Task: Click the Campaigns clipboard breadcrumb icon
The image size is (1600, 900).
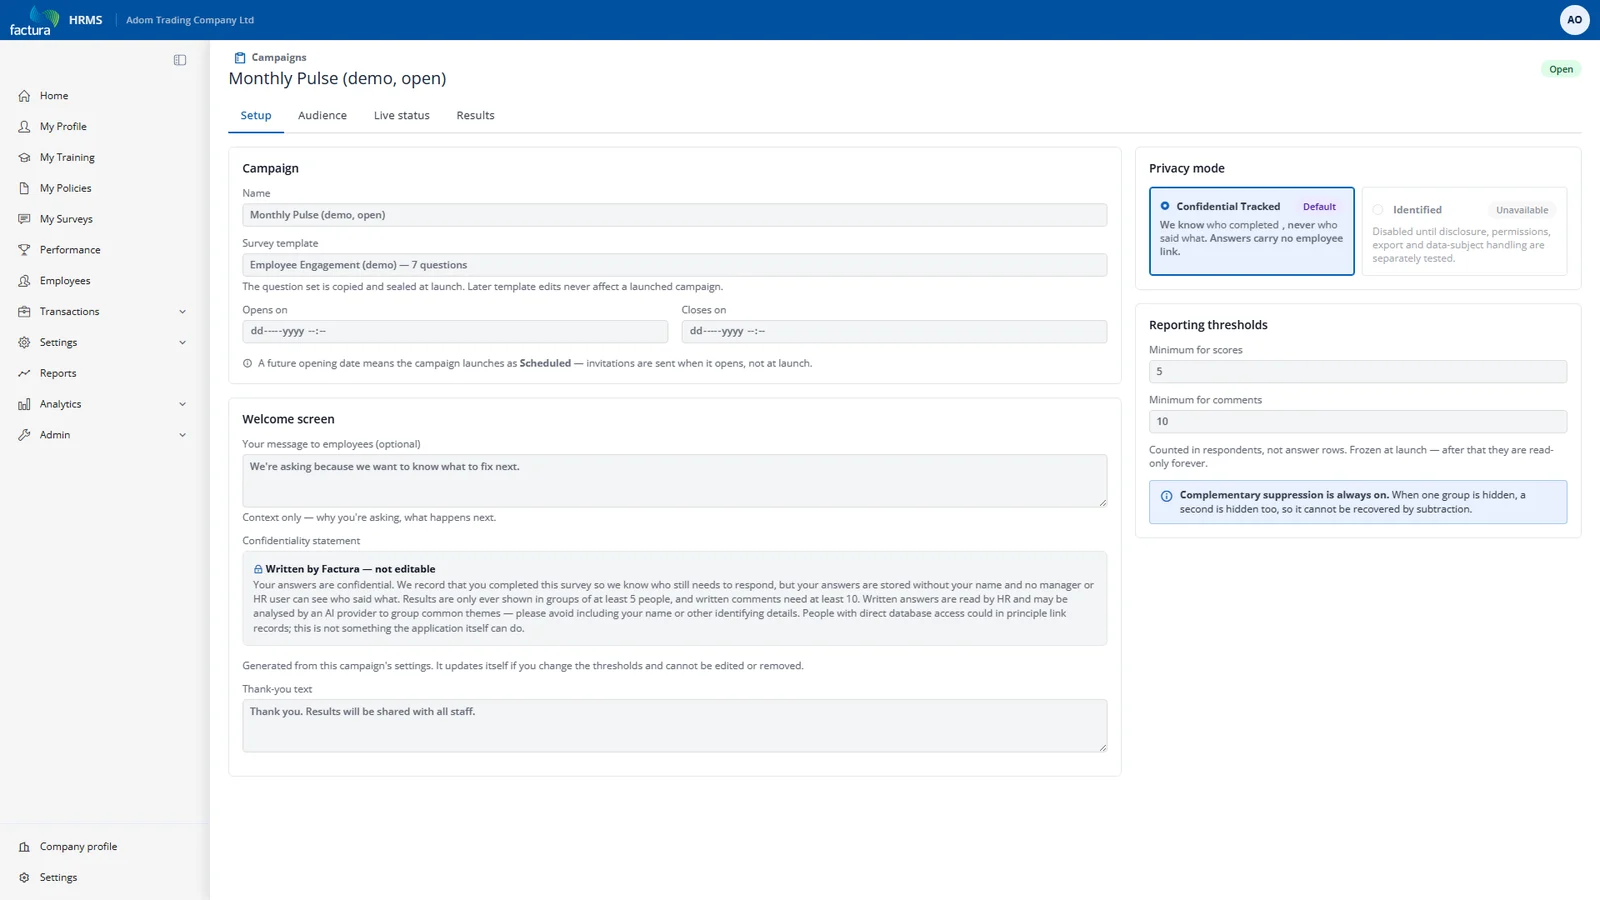Action: coord(240,58)
